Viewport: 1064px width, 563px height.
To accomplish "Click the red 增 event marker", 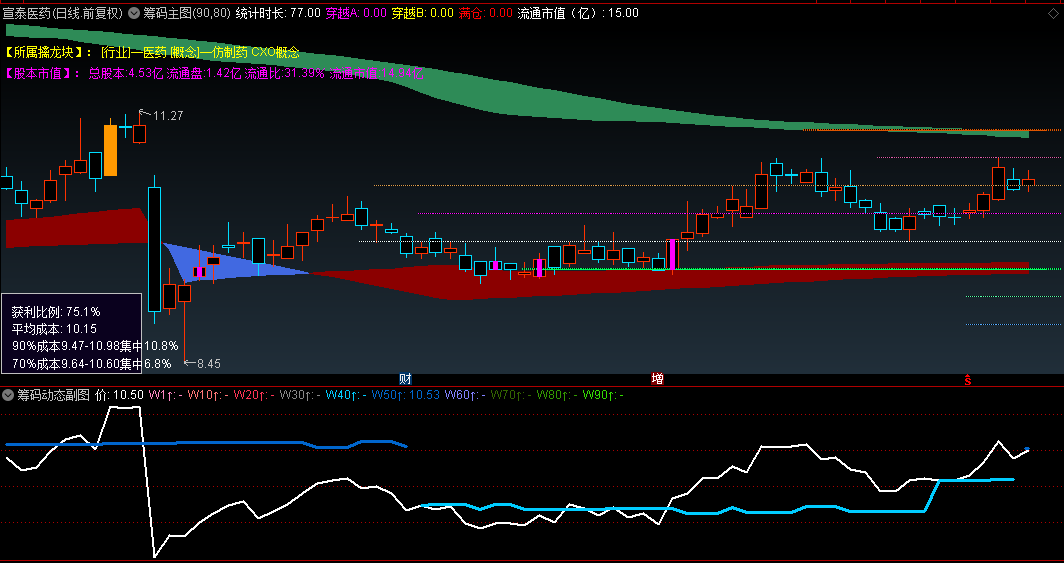I will (x=657, y=379).
